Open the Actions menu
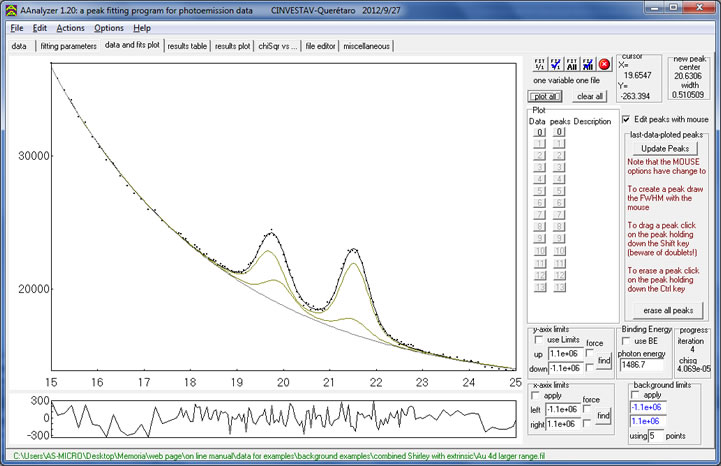This screenshot has height=466, width=721. pos(70,28)
